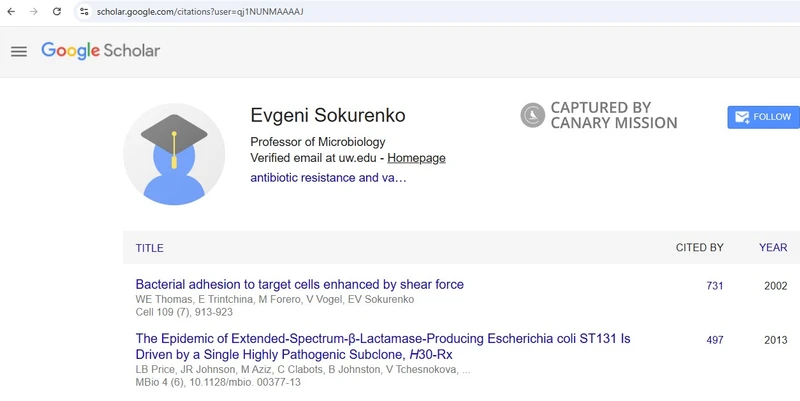Viewport: 800px width, 401px height.
Task: View the 497 citations of the second paper
Action: coord(715,340)
